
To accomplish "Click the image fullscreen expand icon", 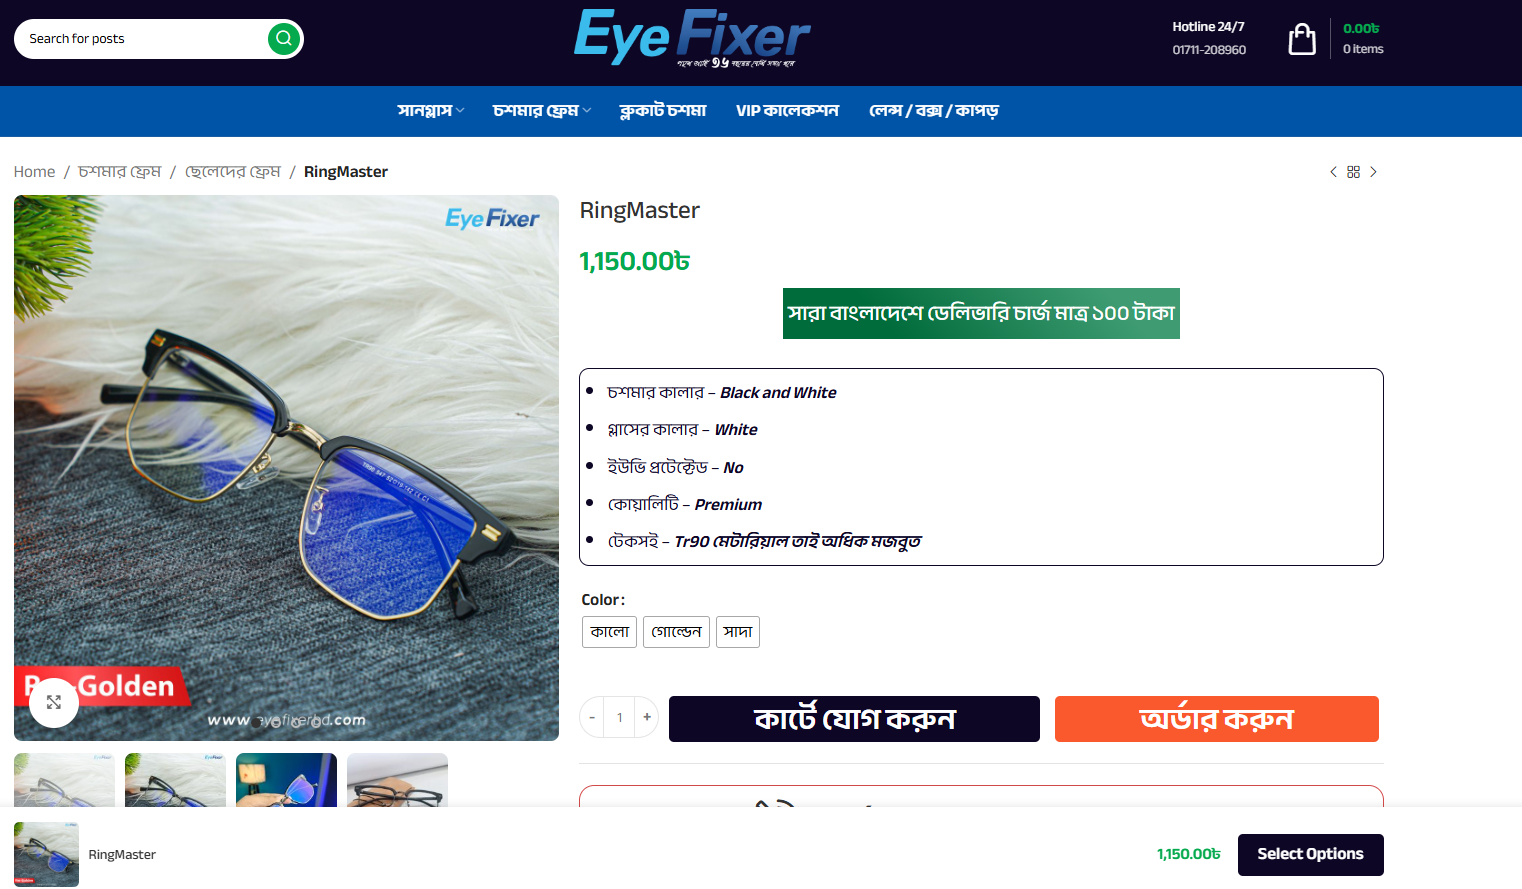I will (x=54, y=702).
